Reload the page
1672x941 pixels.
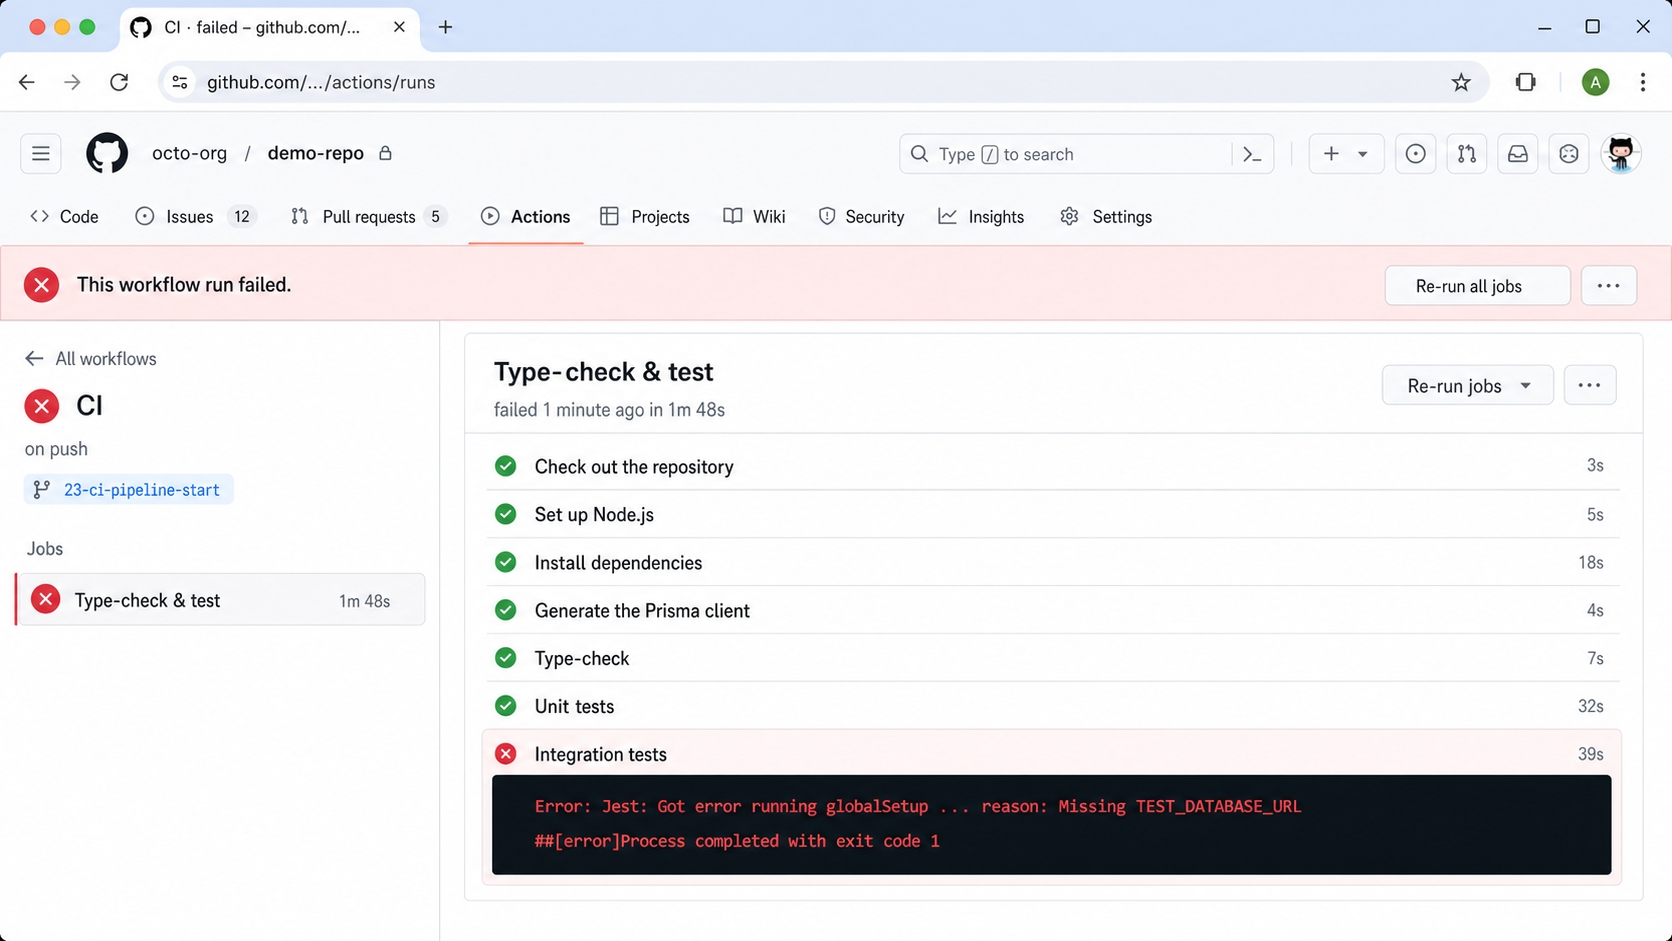(119, 82)
